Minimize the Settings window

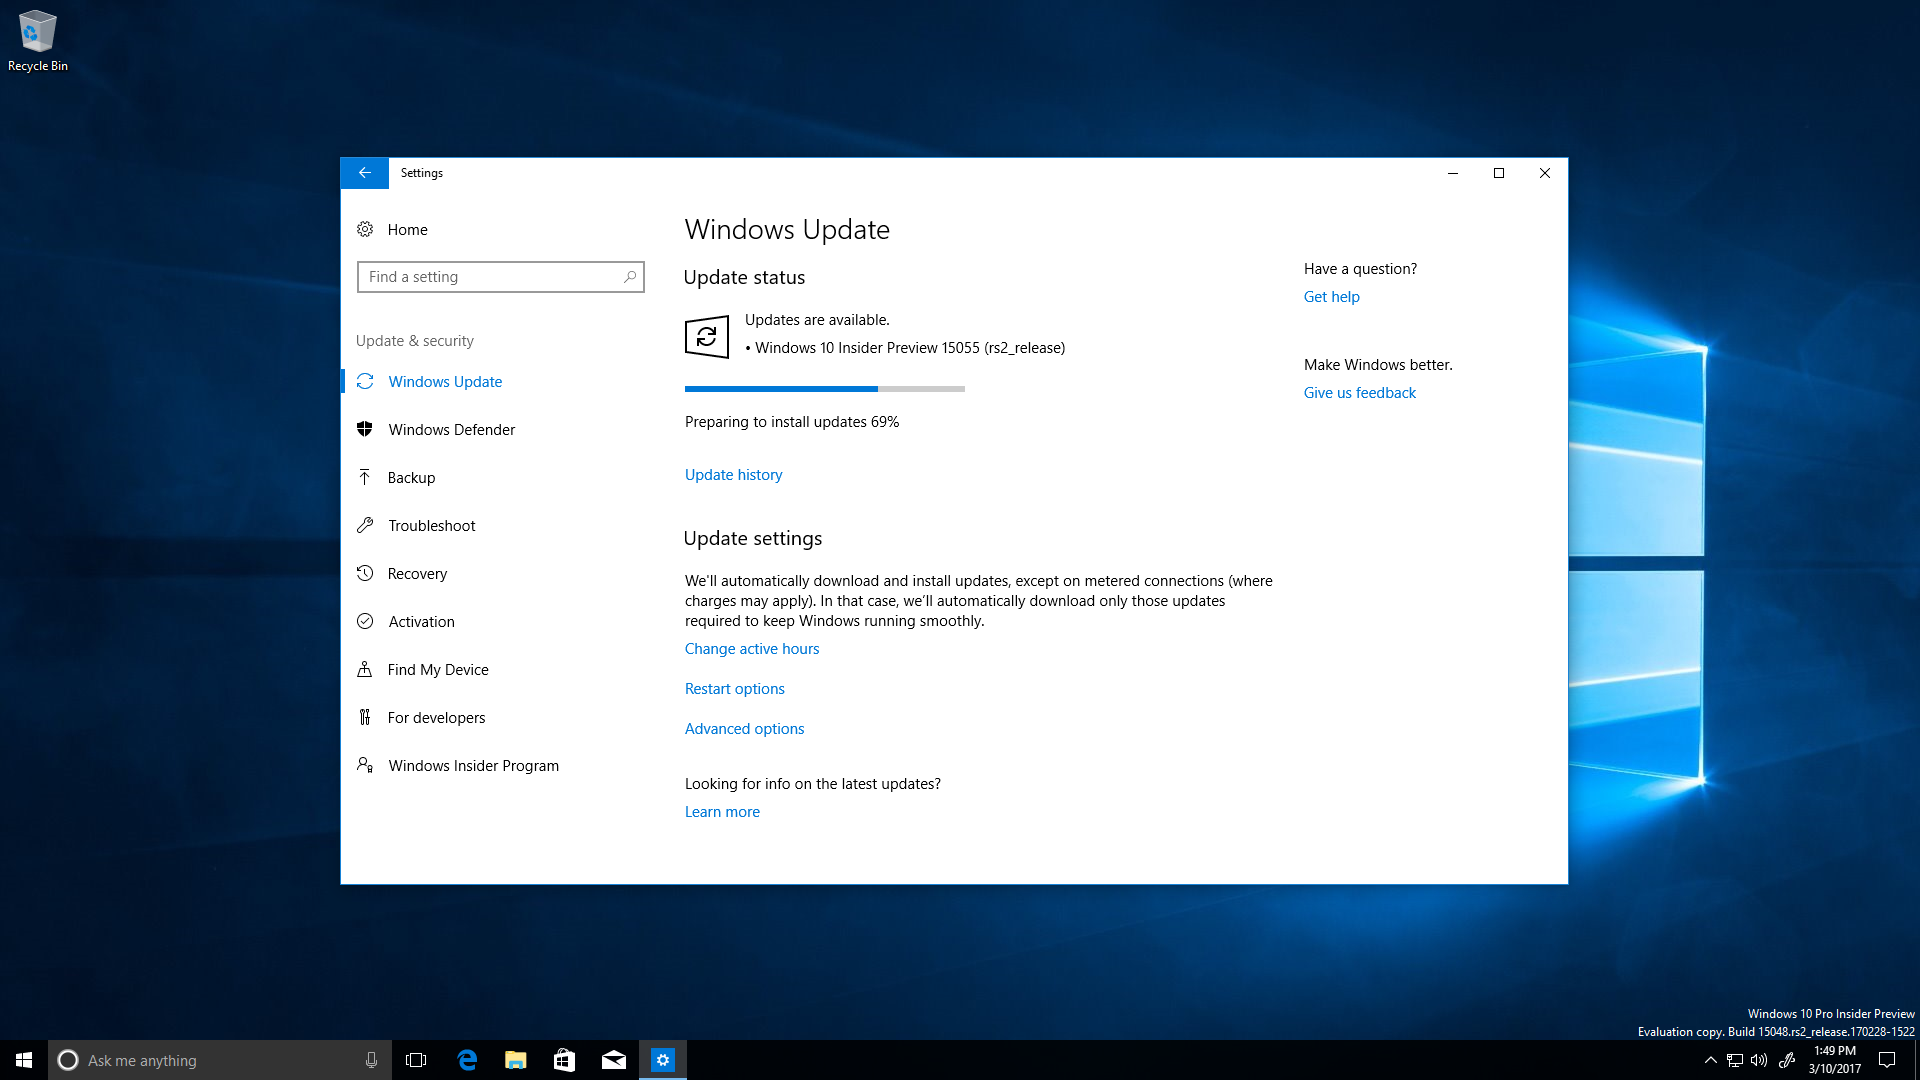pyautogui.click(x=1453, y=173)
